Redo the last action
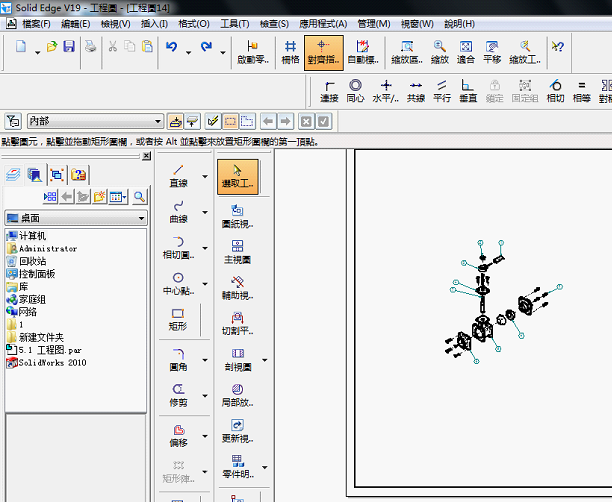 tap(206, 46)
